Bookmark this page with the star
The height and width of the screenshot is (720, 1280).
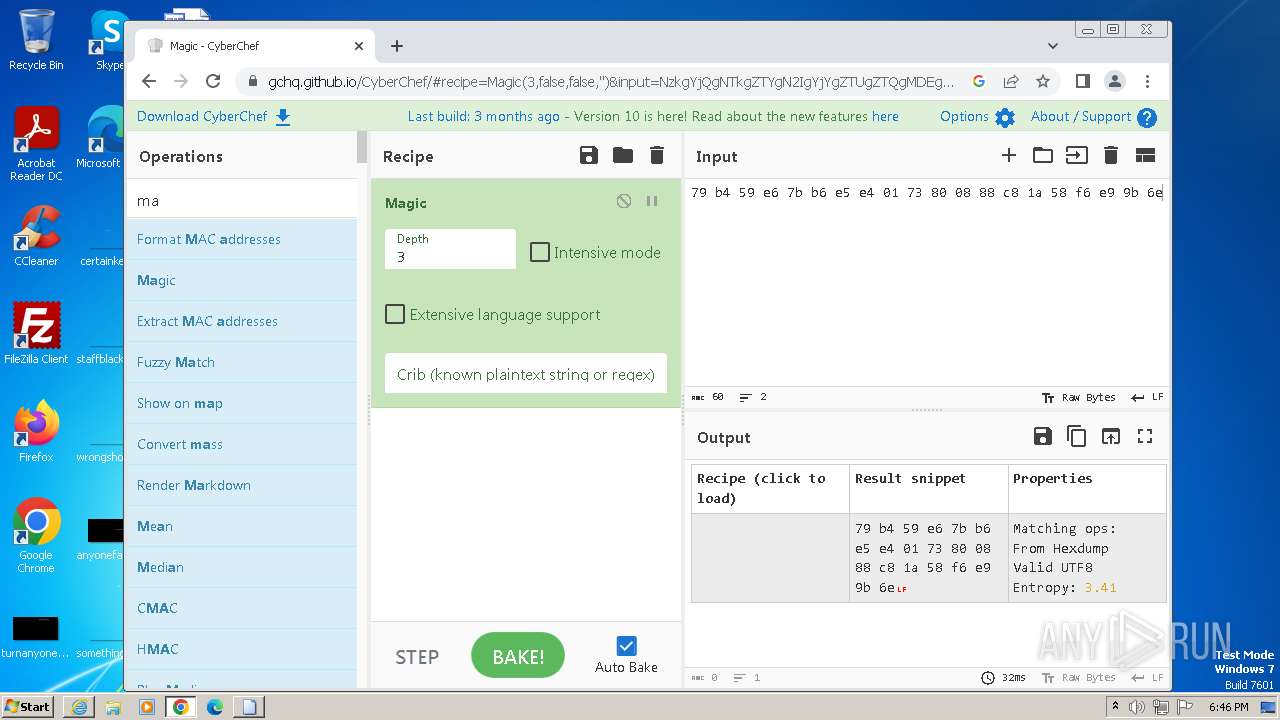(x=1043, y=82)
